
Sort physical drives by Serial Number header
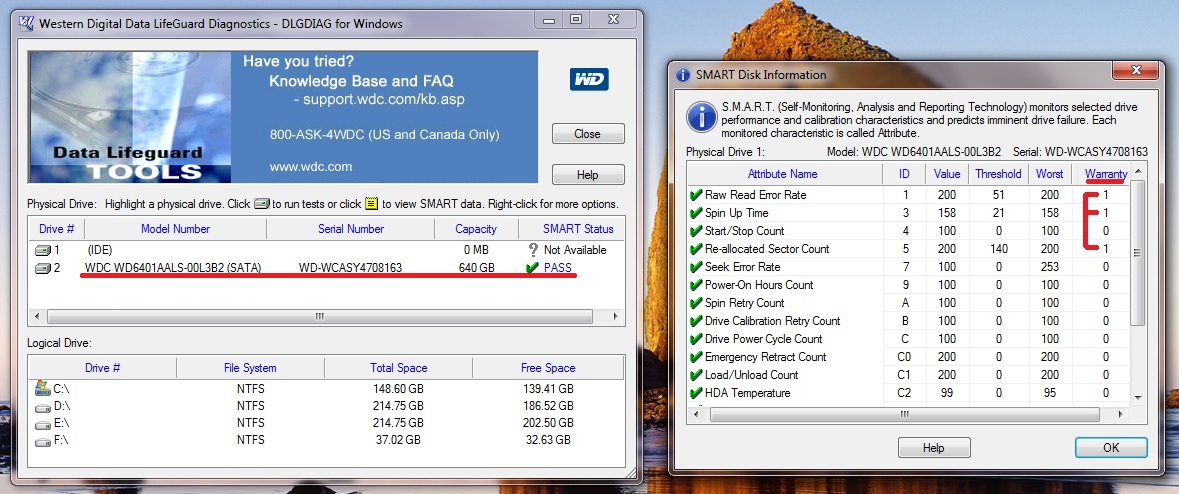click(350, 229)
